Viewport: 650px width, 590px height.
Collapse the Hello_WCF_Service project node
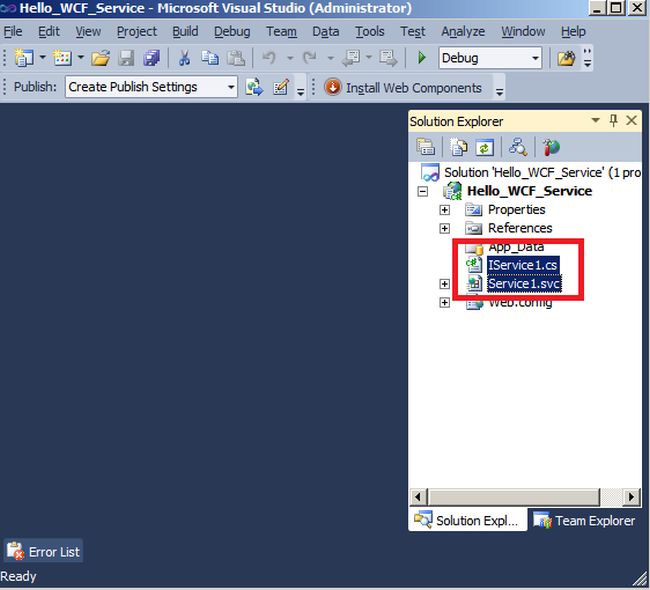point(422,192)
